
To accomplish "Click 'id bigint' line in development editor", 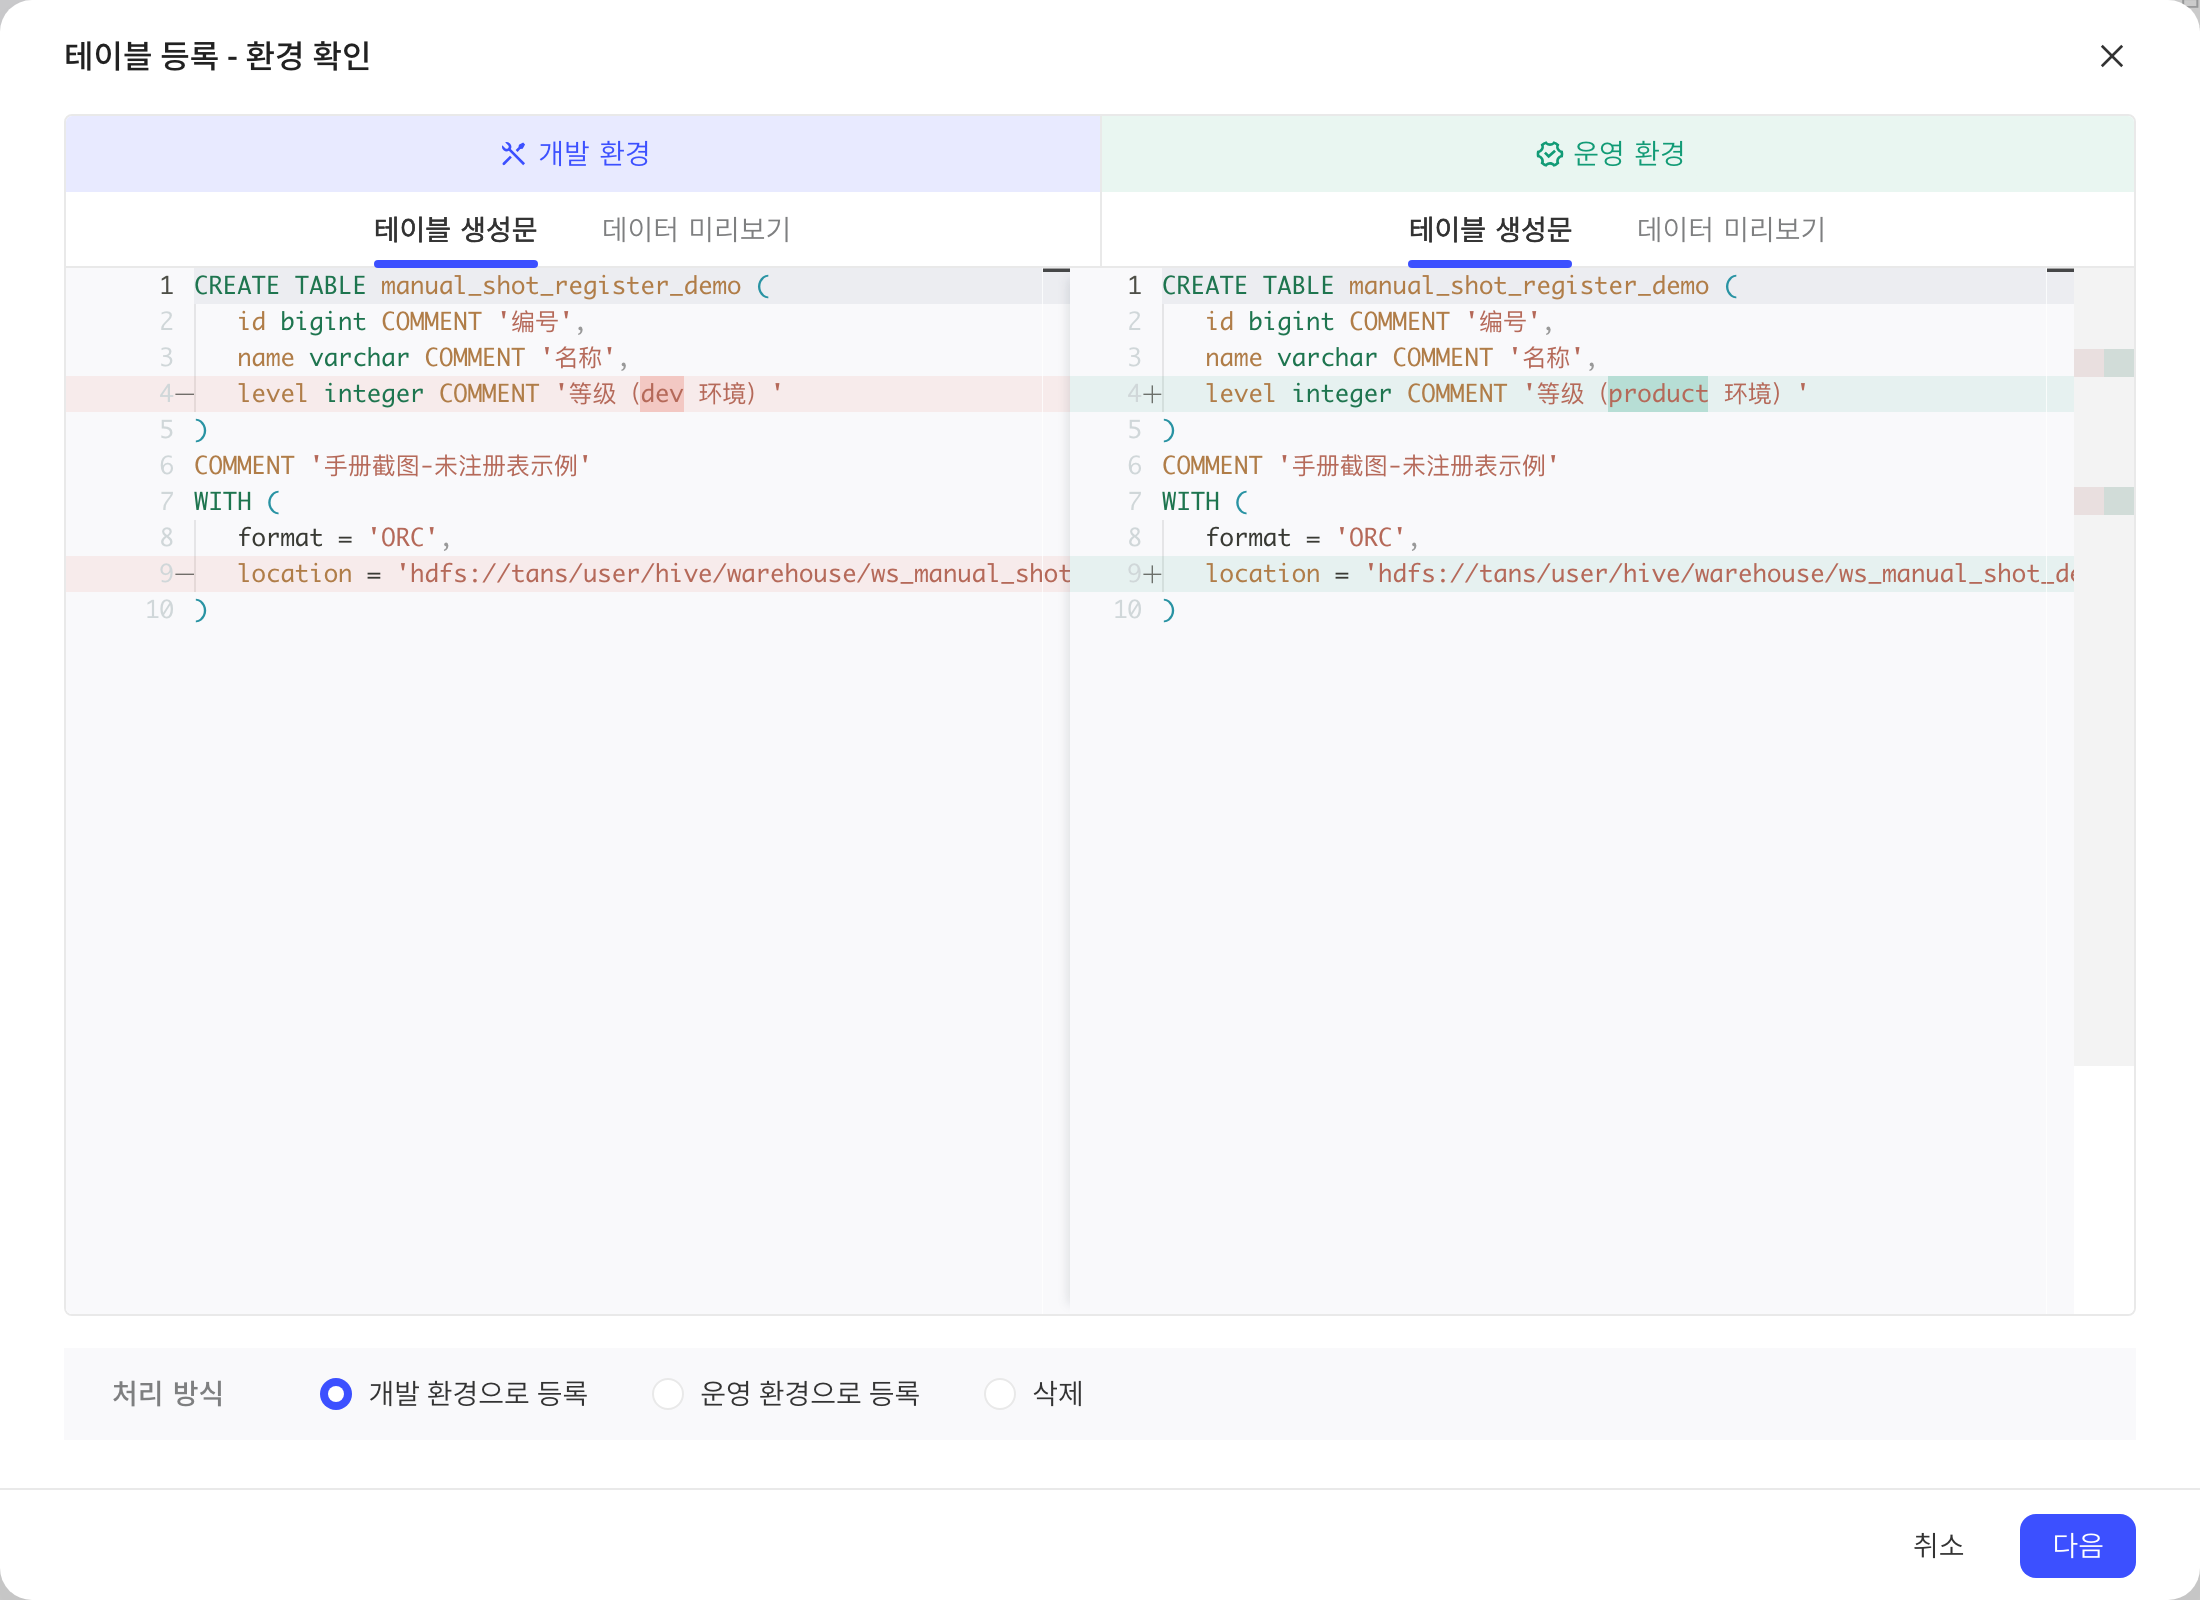I will pos(411,322).
